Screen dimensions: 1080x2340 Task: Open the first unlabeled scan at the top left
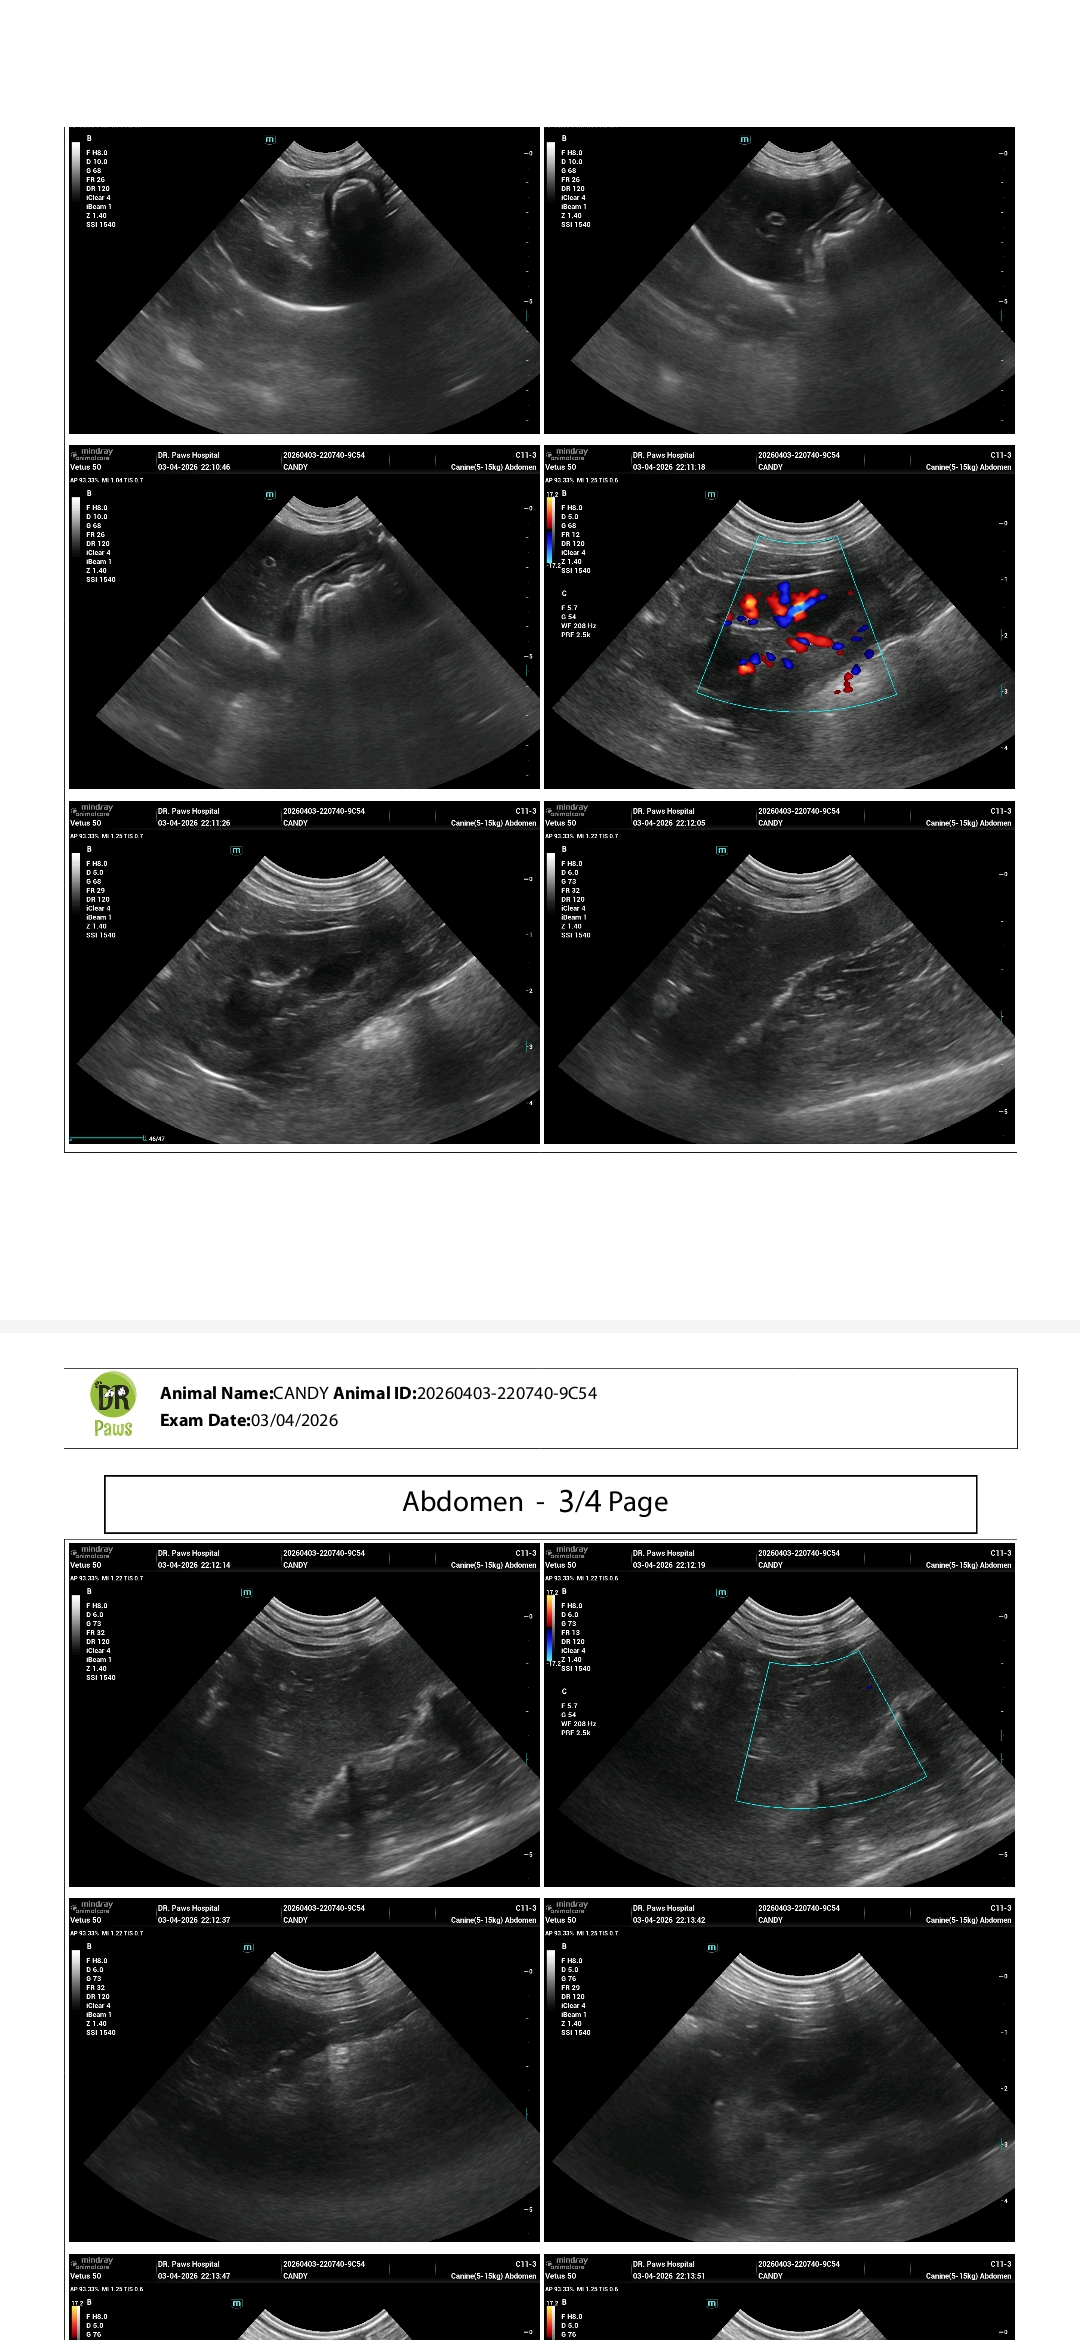coord(304,290)
